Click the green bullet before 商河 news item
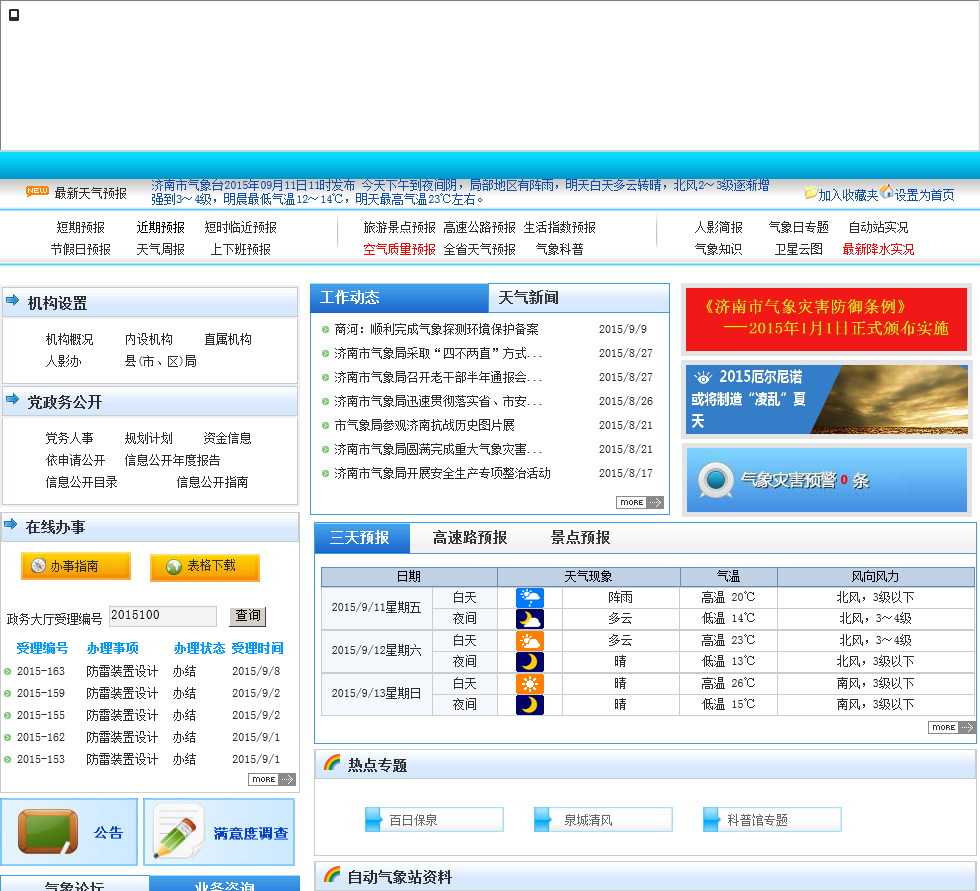980x891 pixels. point(325,330)
